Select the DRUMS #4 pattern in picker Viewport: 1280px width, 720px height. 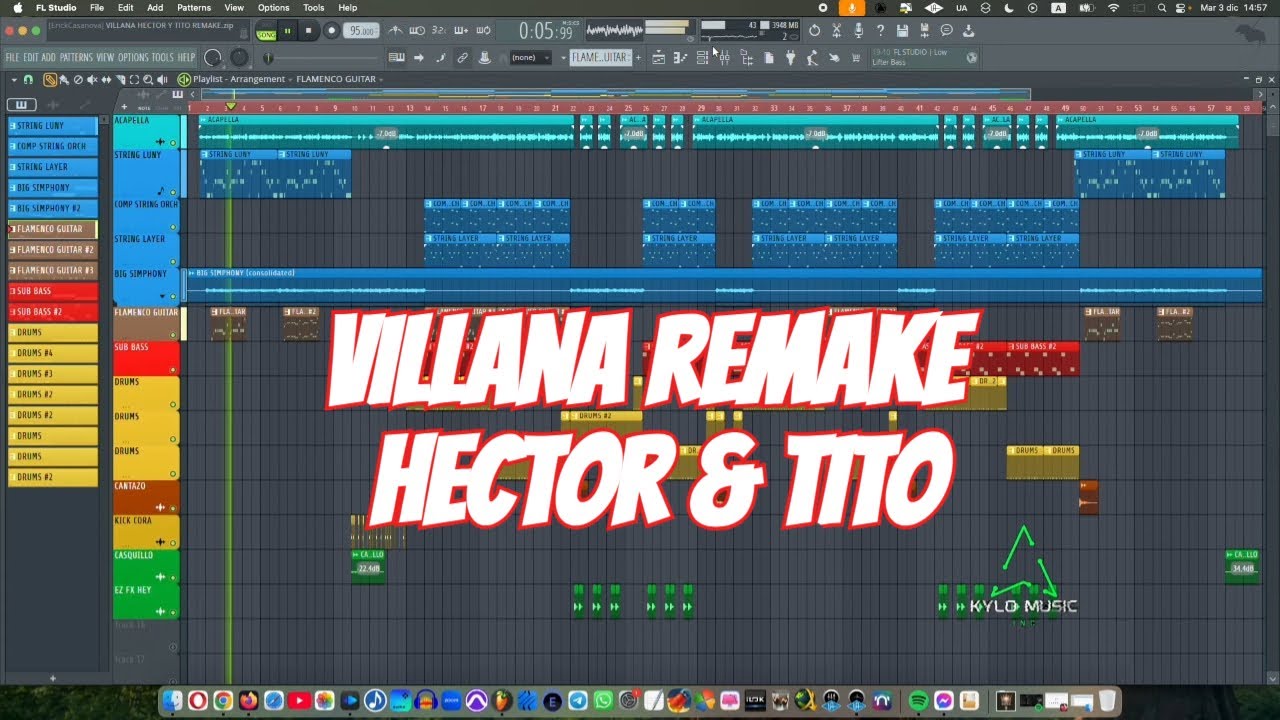click(53, 353)
